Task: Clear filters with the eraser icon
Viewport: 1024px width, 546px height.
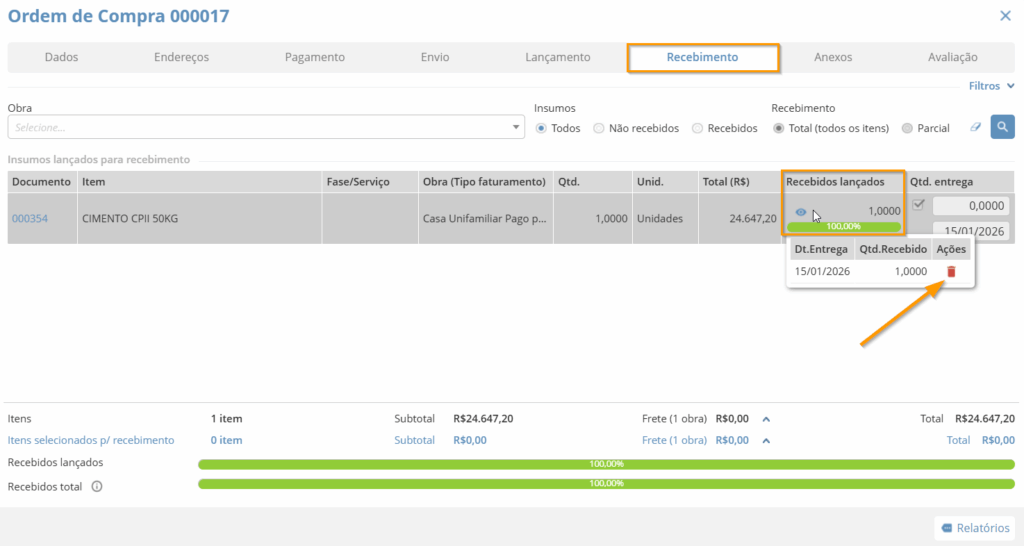Action: [976, 128]
